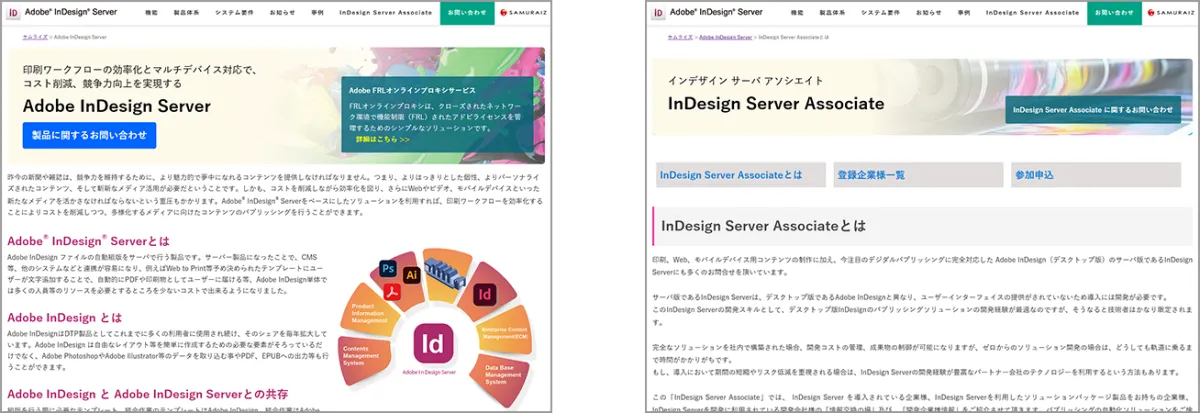Viewport: 1200px width, 413px height.
Task: Click the small dark InDesign Id icon
Action: tap(485, 295)
